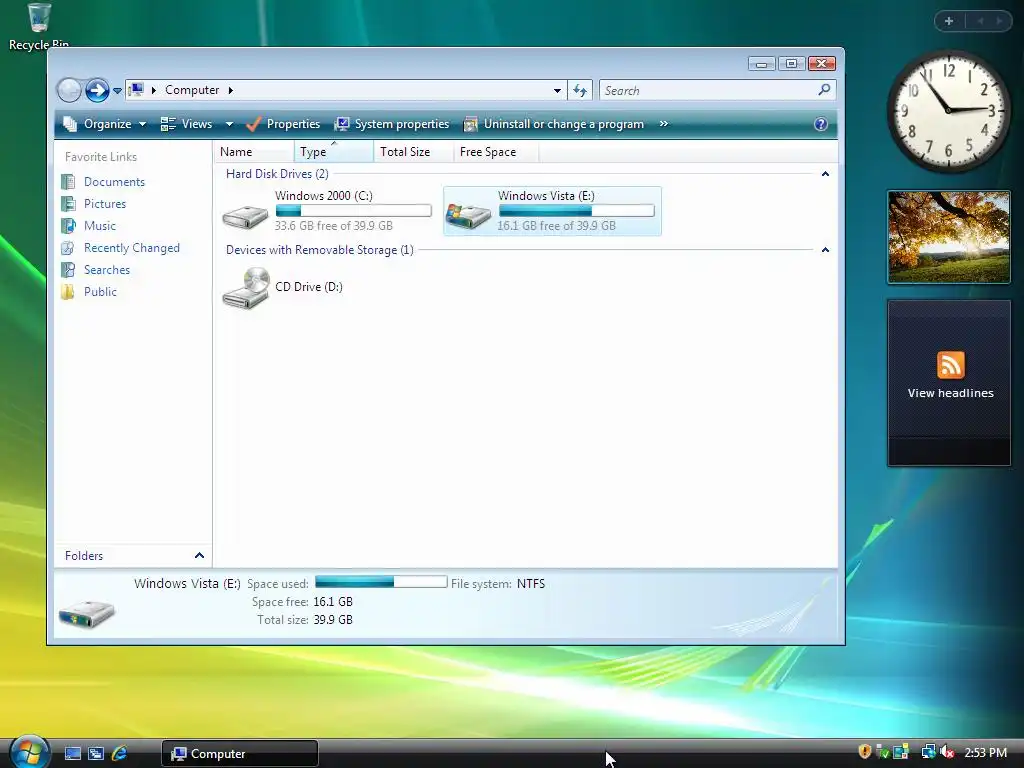The image size is (1024, 768).
Task: Click the taskbar clock showing 2:53 PM
Action: coord(985,753)
